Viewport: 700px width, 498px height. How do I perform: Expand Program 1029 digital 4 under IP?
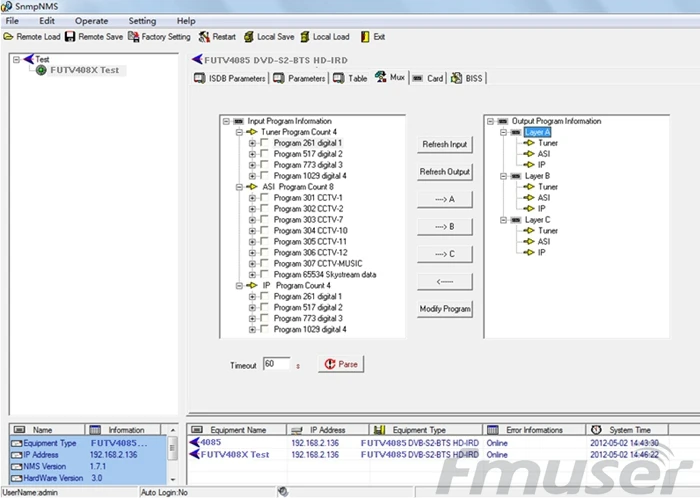(252, 329)
